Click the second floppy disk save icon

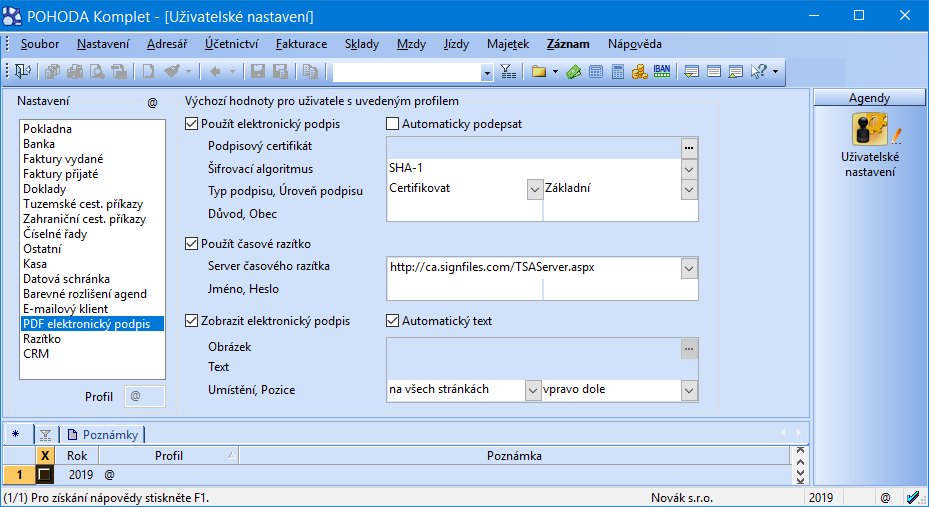pyautogui.click(x=280, y=72)
